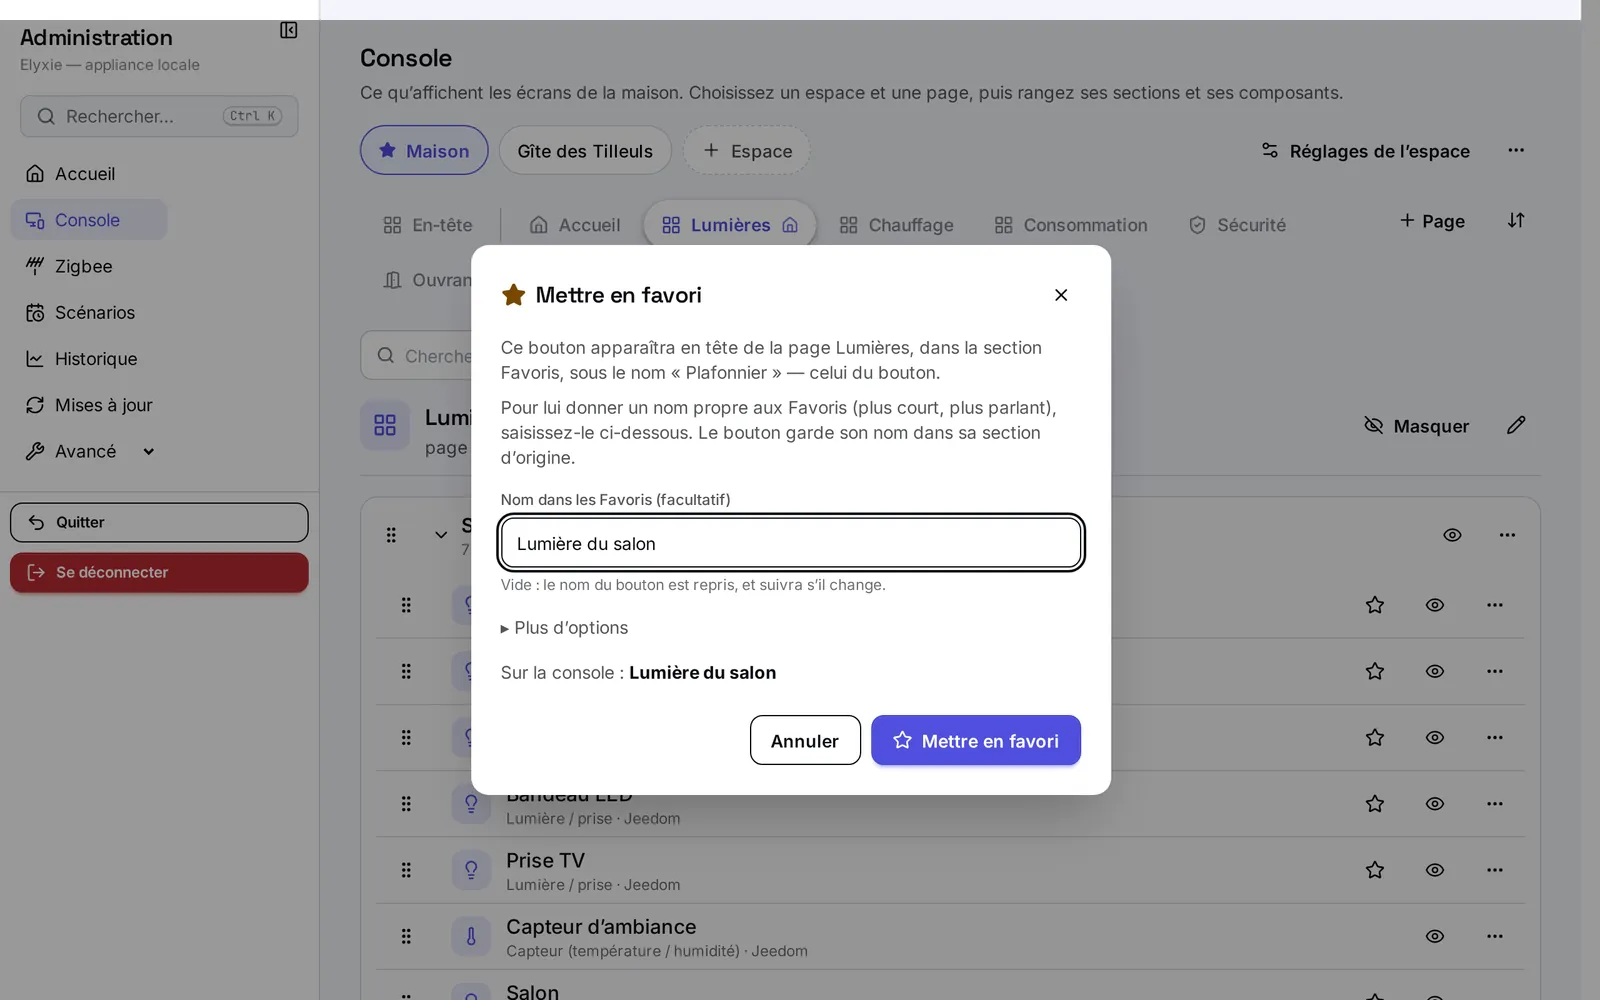The image size is (1600, 1000).
Task: Switch to the Chauffage page tab
Action: click(x=897, y=225)
